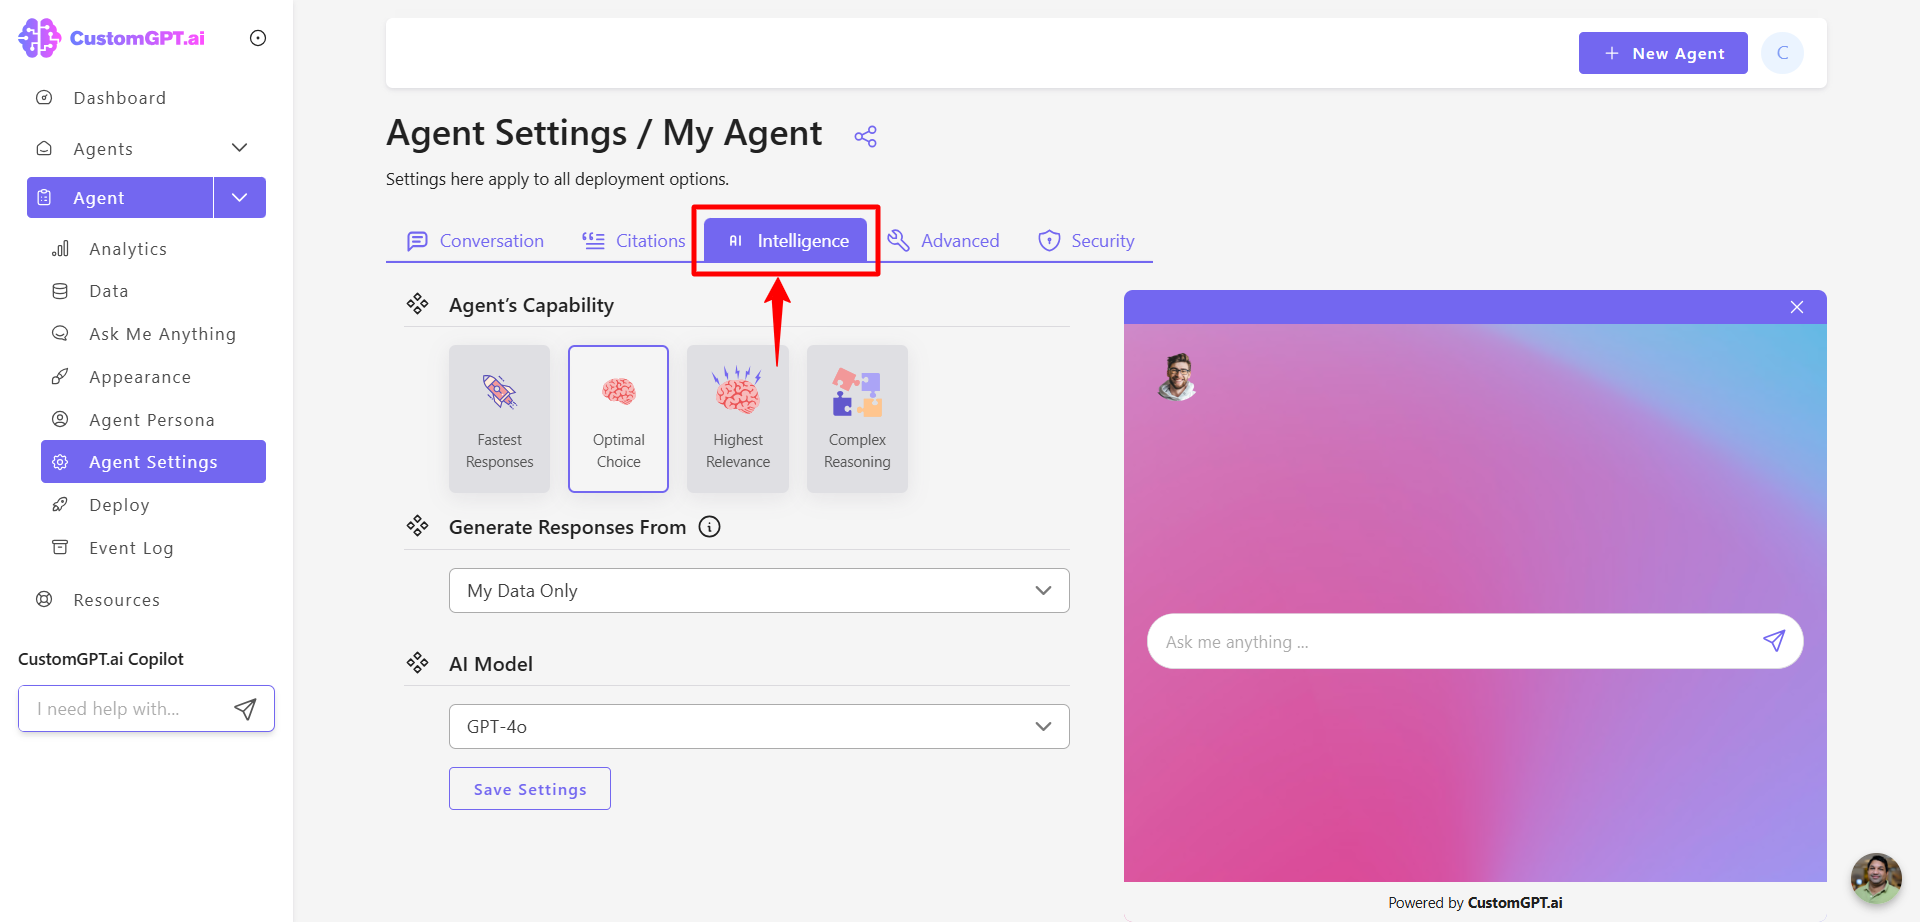This screenshot has width=1920, height=922.
Task: Select Agent Settings in sidebar
Action: click(153, 462)
